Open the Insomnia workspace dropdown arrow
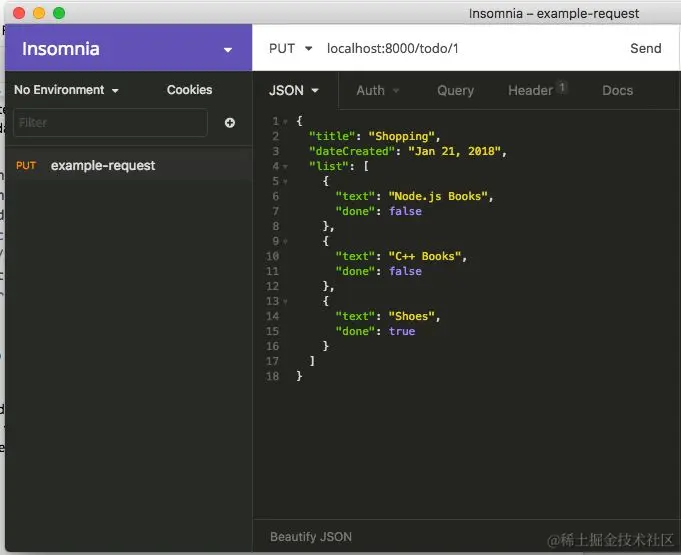Viewport: 681px width, 555px height. [228, 50]
